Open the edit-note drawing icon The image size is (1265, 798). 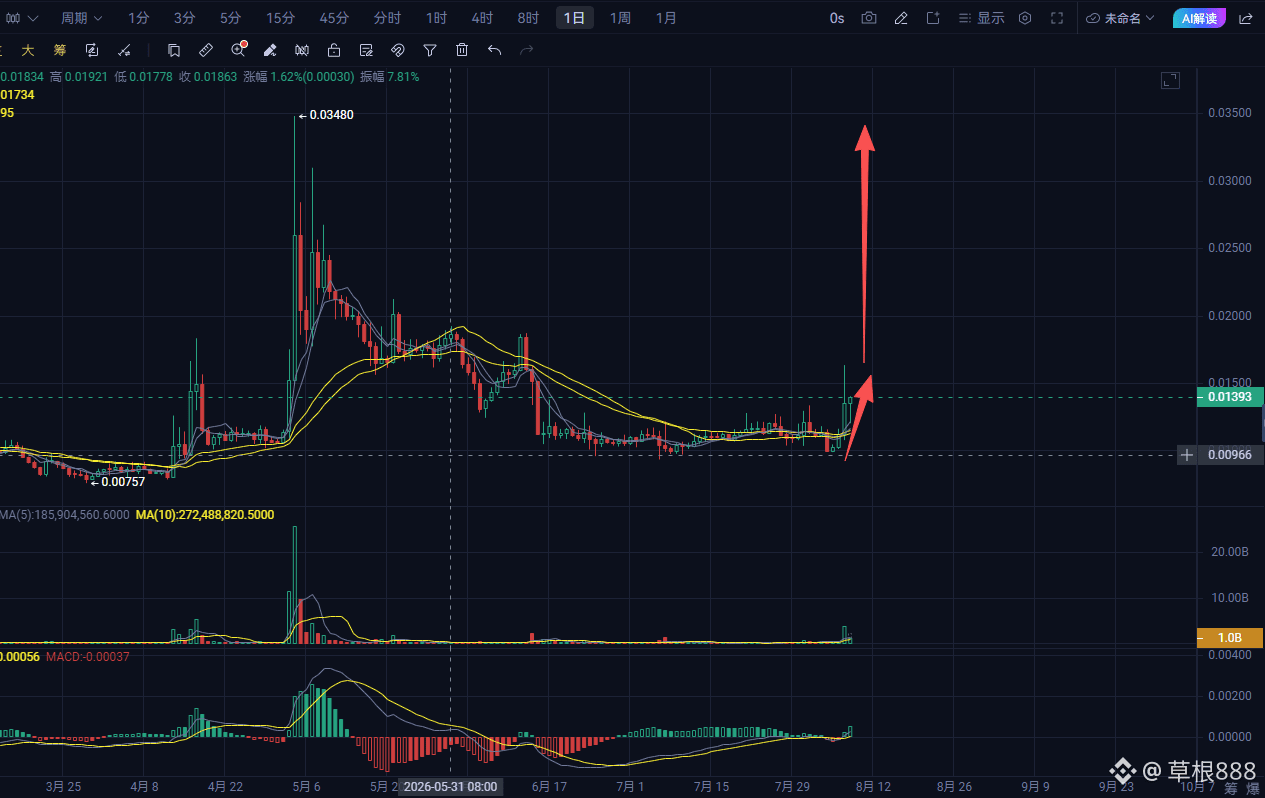(366, 50)
